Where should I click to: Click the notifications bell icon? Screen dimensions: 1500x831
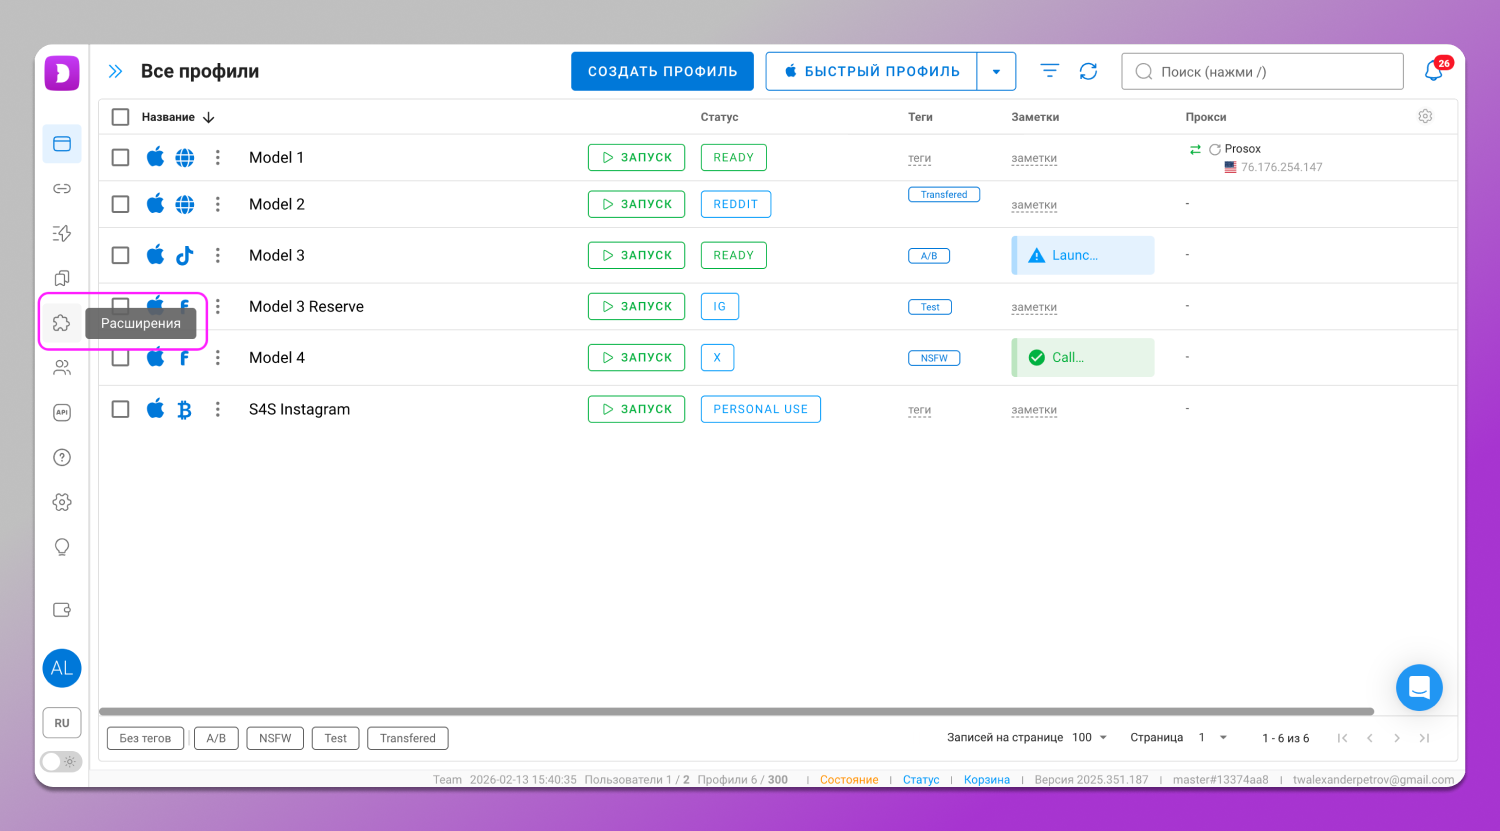(1433, 72)
